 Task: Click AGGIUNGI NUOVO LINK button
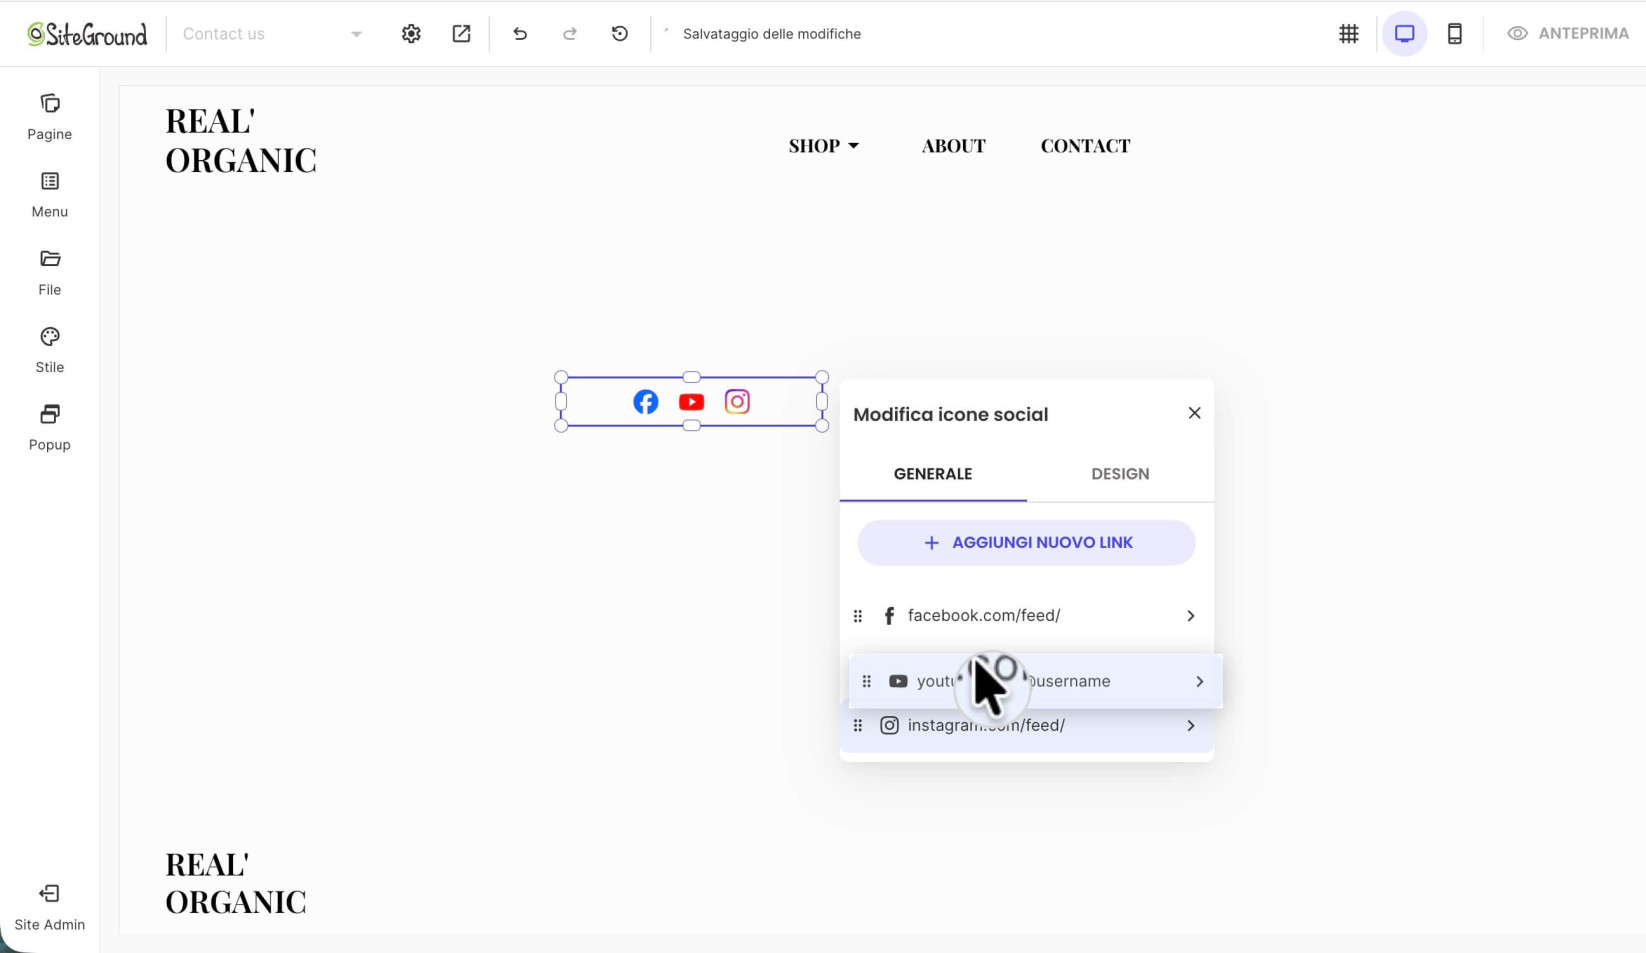1026,543
